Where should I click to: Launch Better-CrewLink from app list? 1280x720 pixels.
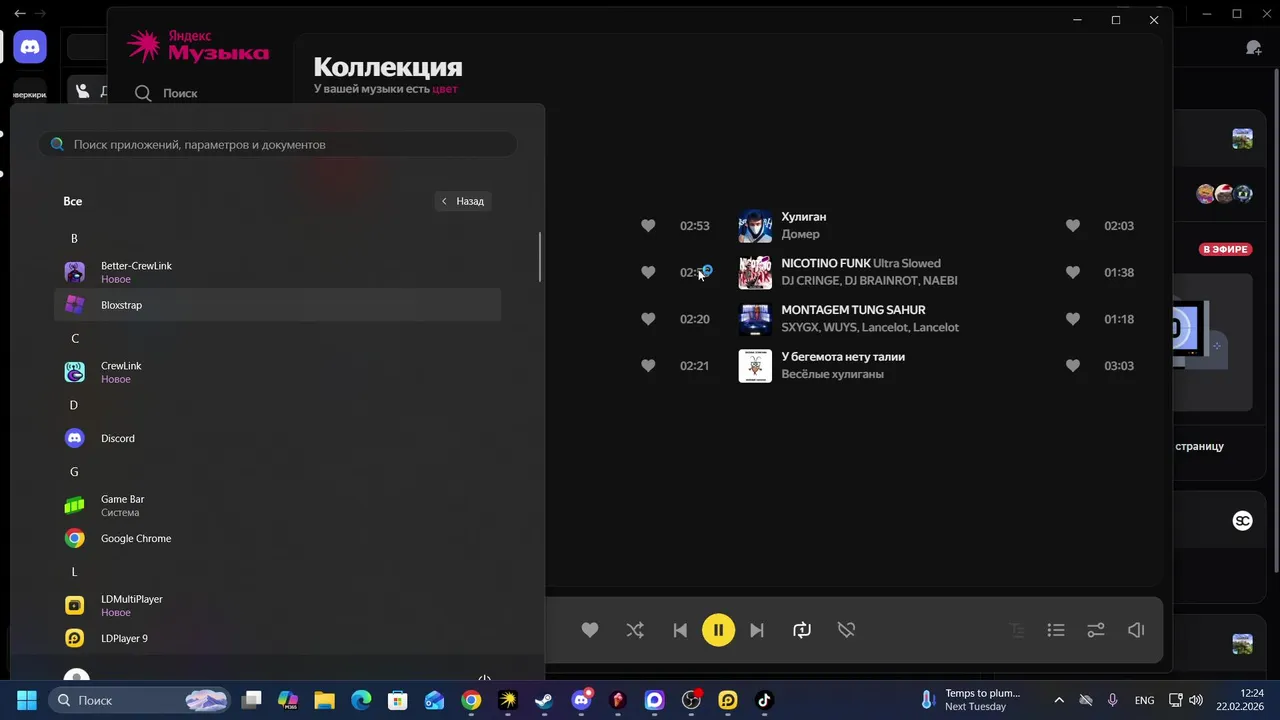coord(277,272)
